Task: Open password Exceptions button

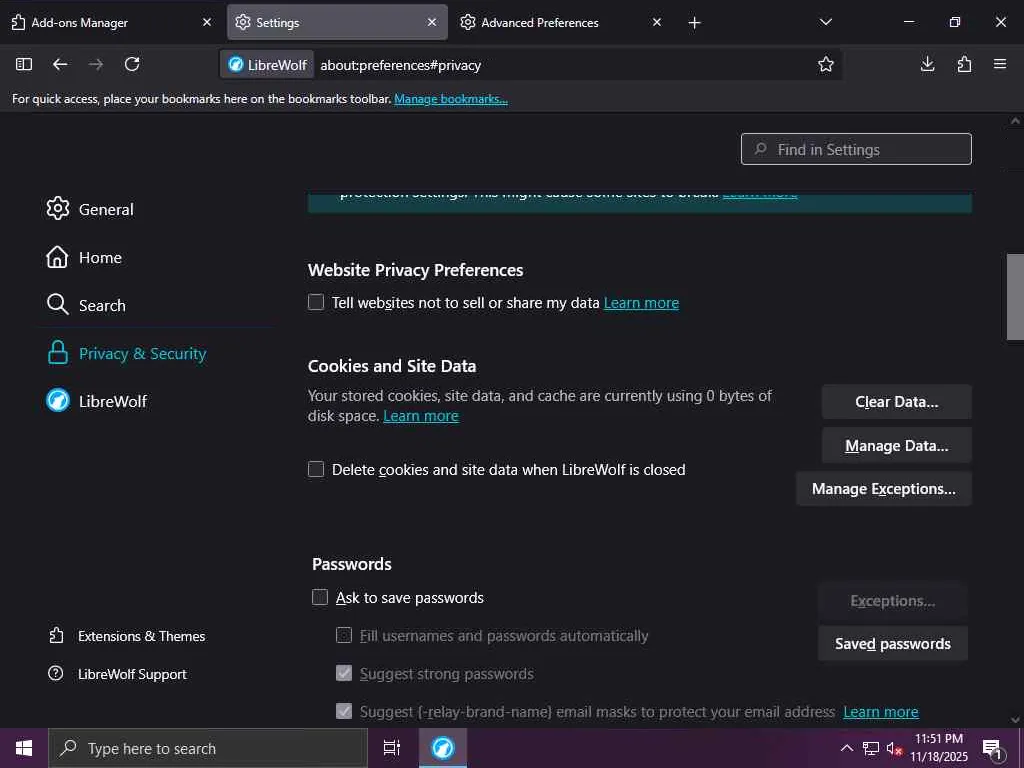Action: (892, 601)
